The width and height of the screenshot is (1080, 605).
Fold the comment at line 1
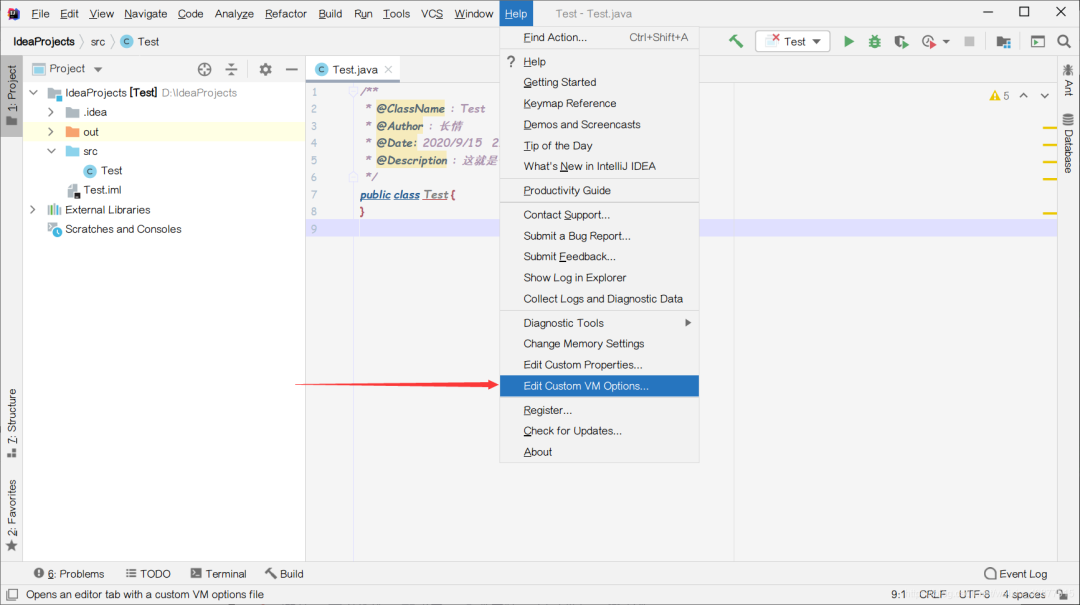click(x=353, y=91)
